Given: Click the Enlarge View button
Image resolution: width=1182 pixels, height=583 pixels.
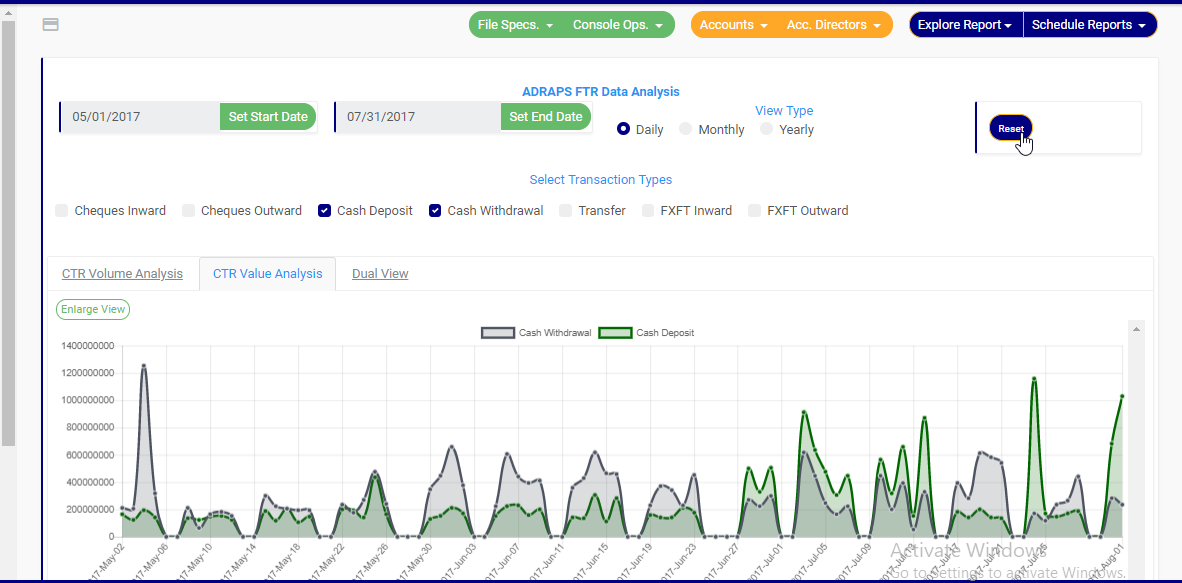Looking at the screenshot, I should coord(93,310).
